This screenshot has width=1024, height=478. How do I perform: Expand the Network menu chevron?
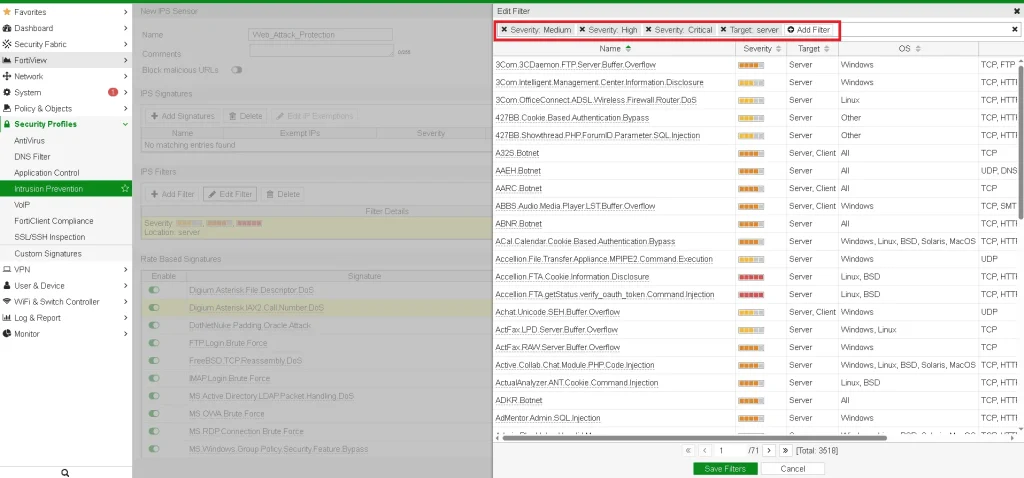pos(125,76)
